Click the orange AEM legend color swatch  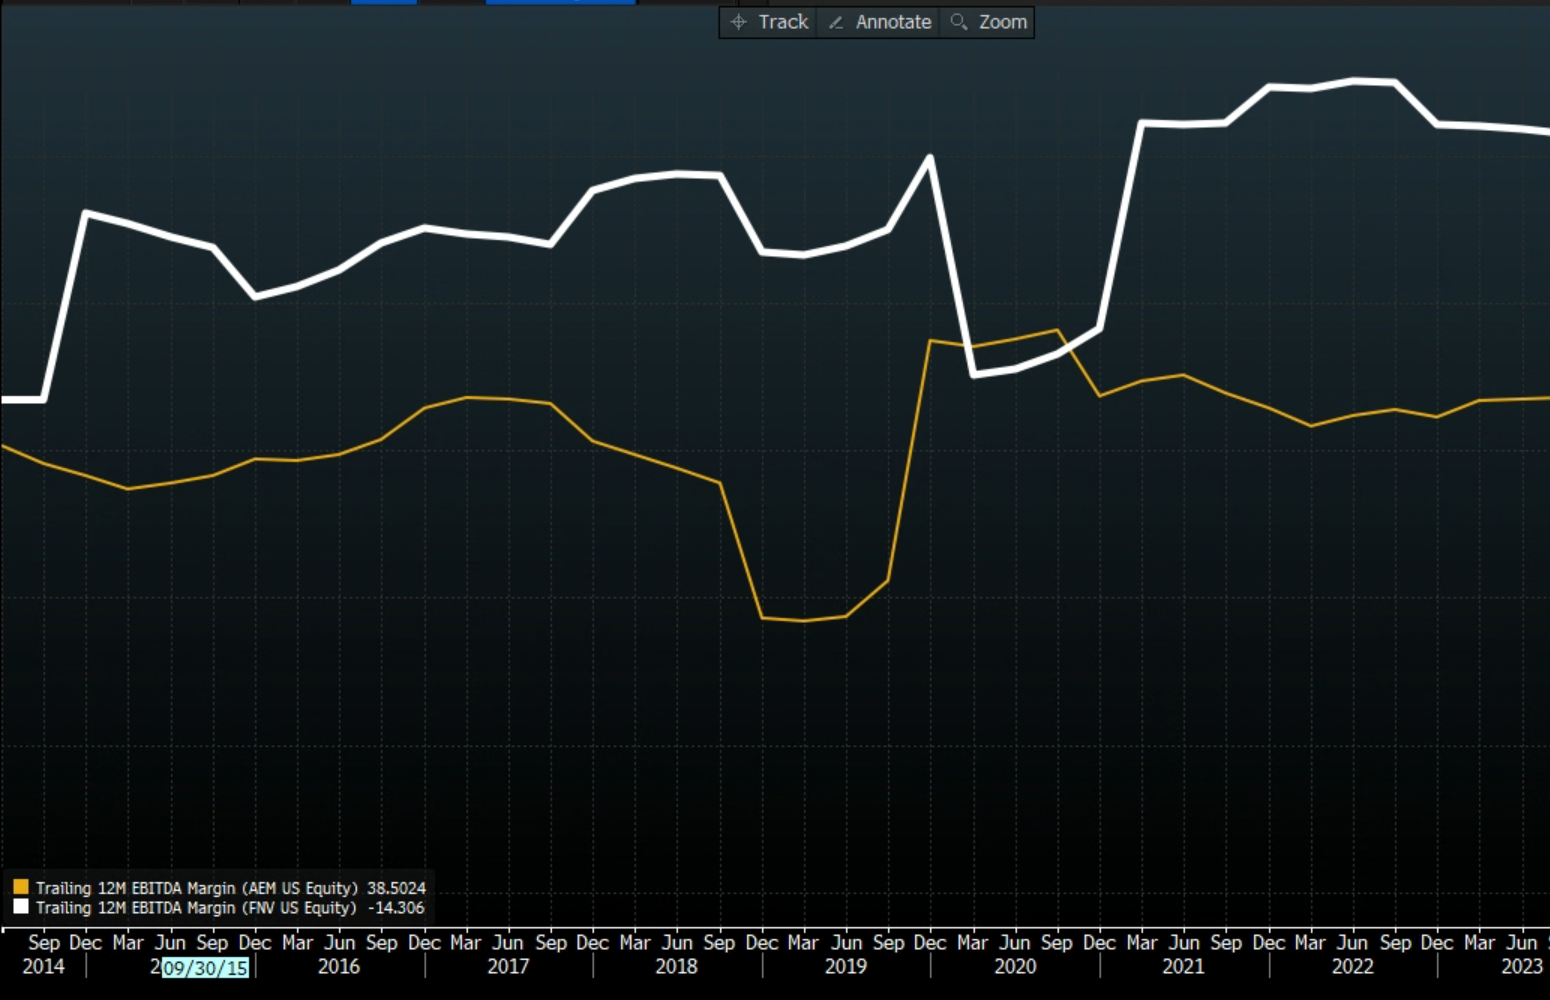tap(21, 887)
